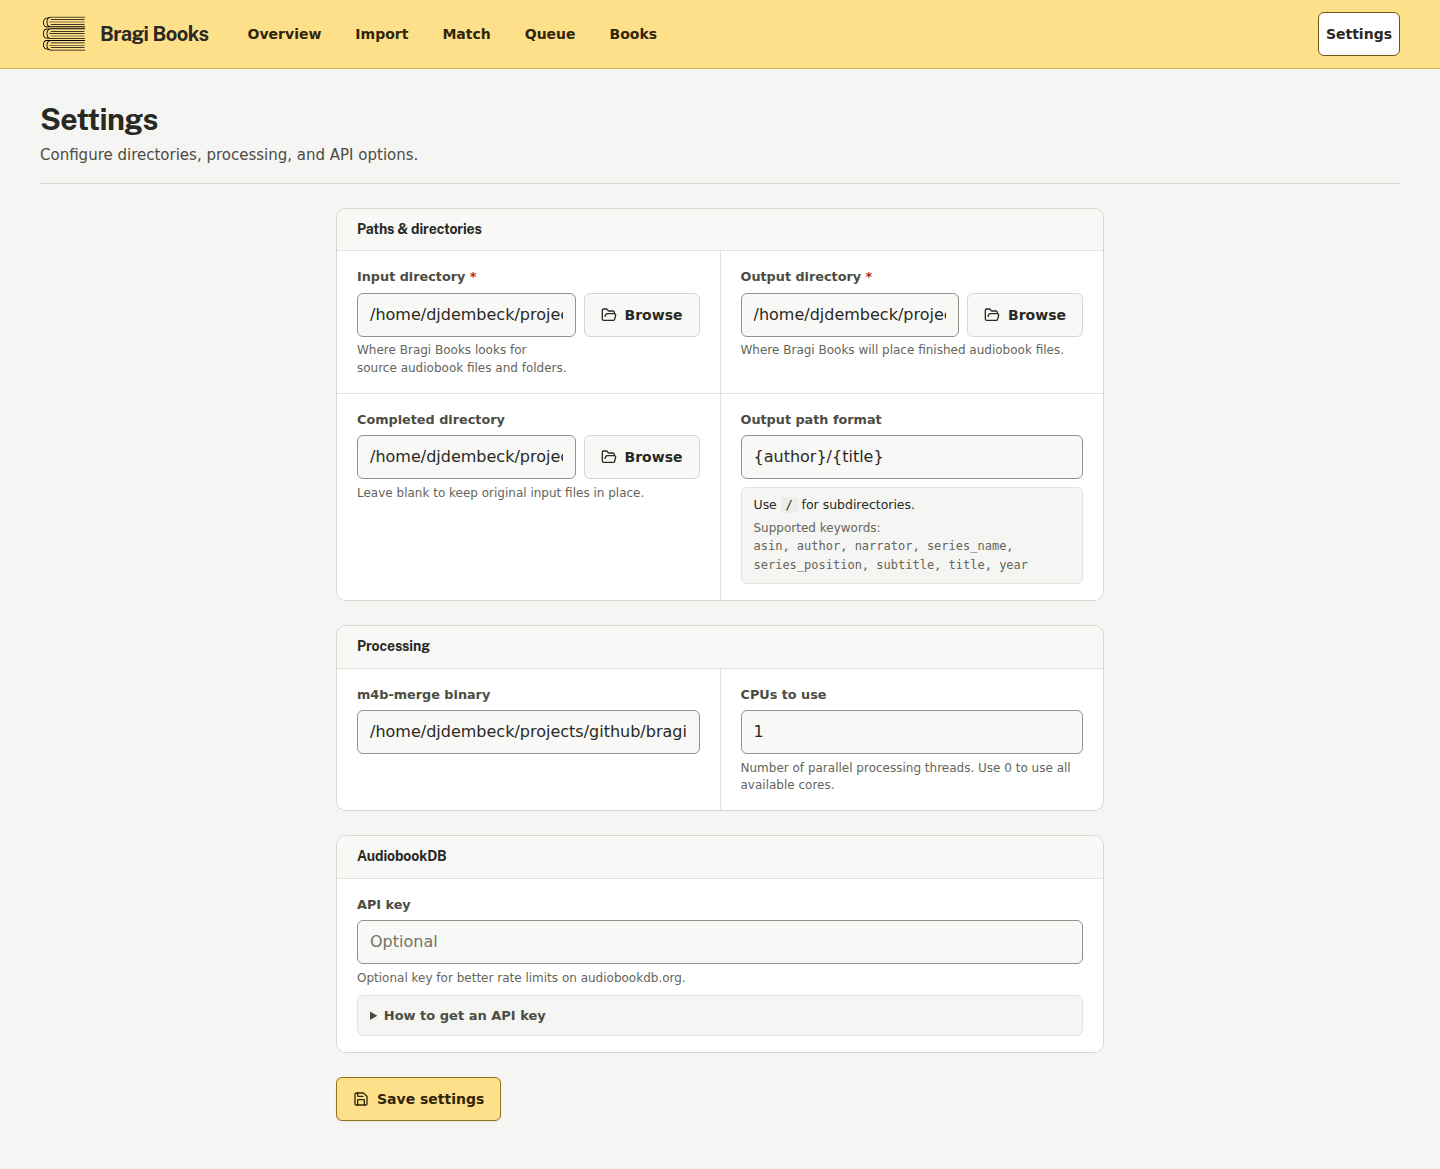Click the 'Completed directory' label

431,420
